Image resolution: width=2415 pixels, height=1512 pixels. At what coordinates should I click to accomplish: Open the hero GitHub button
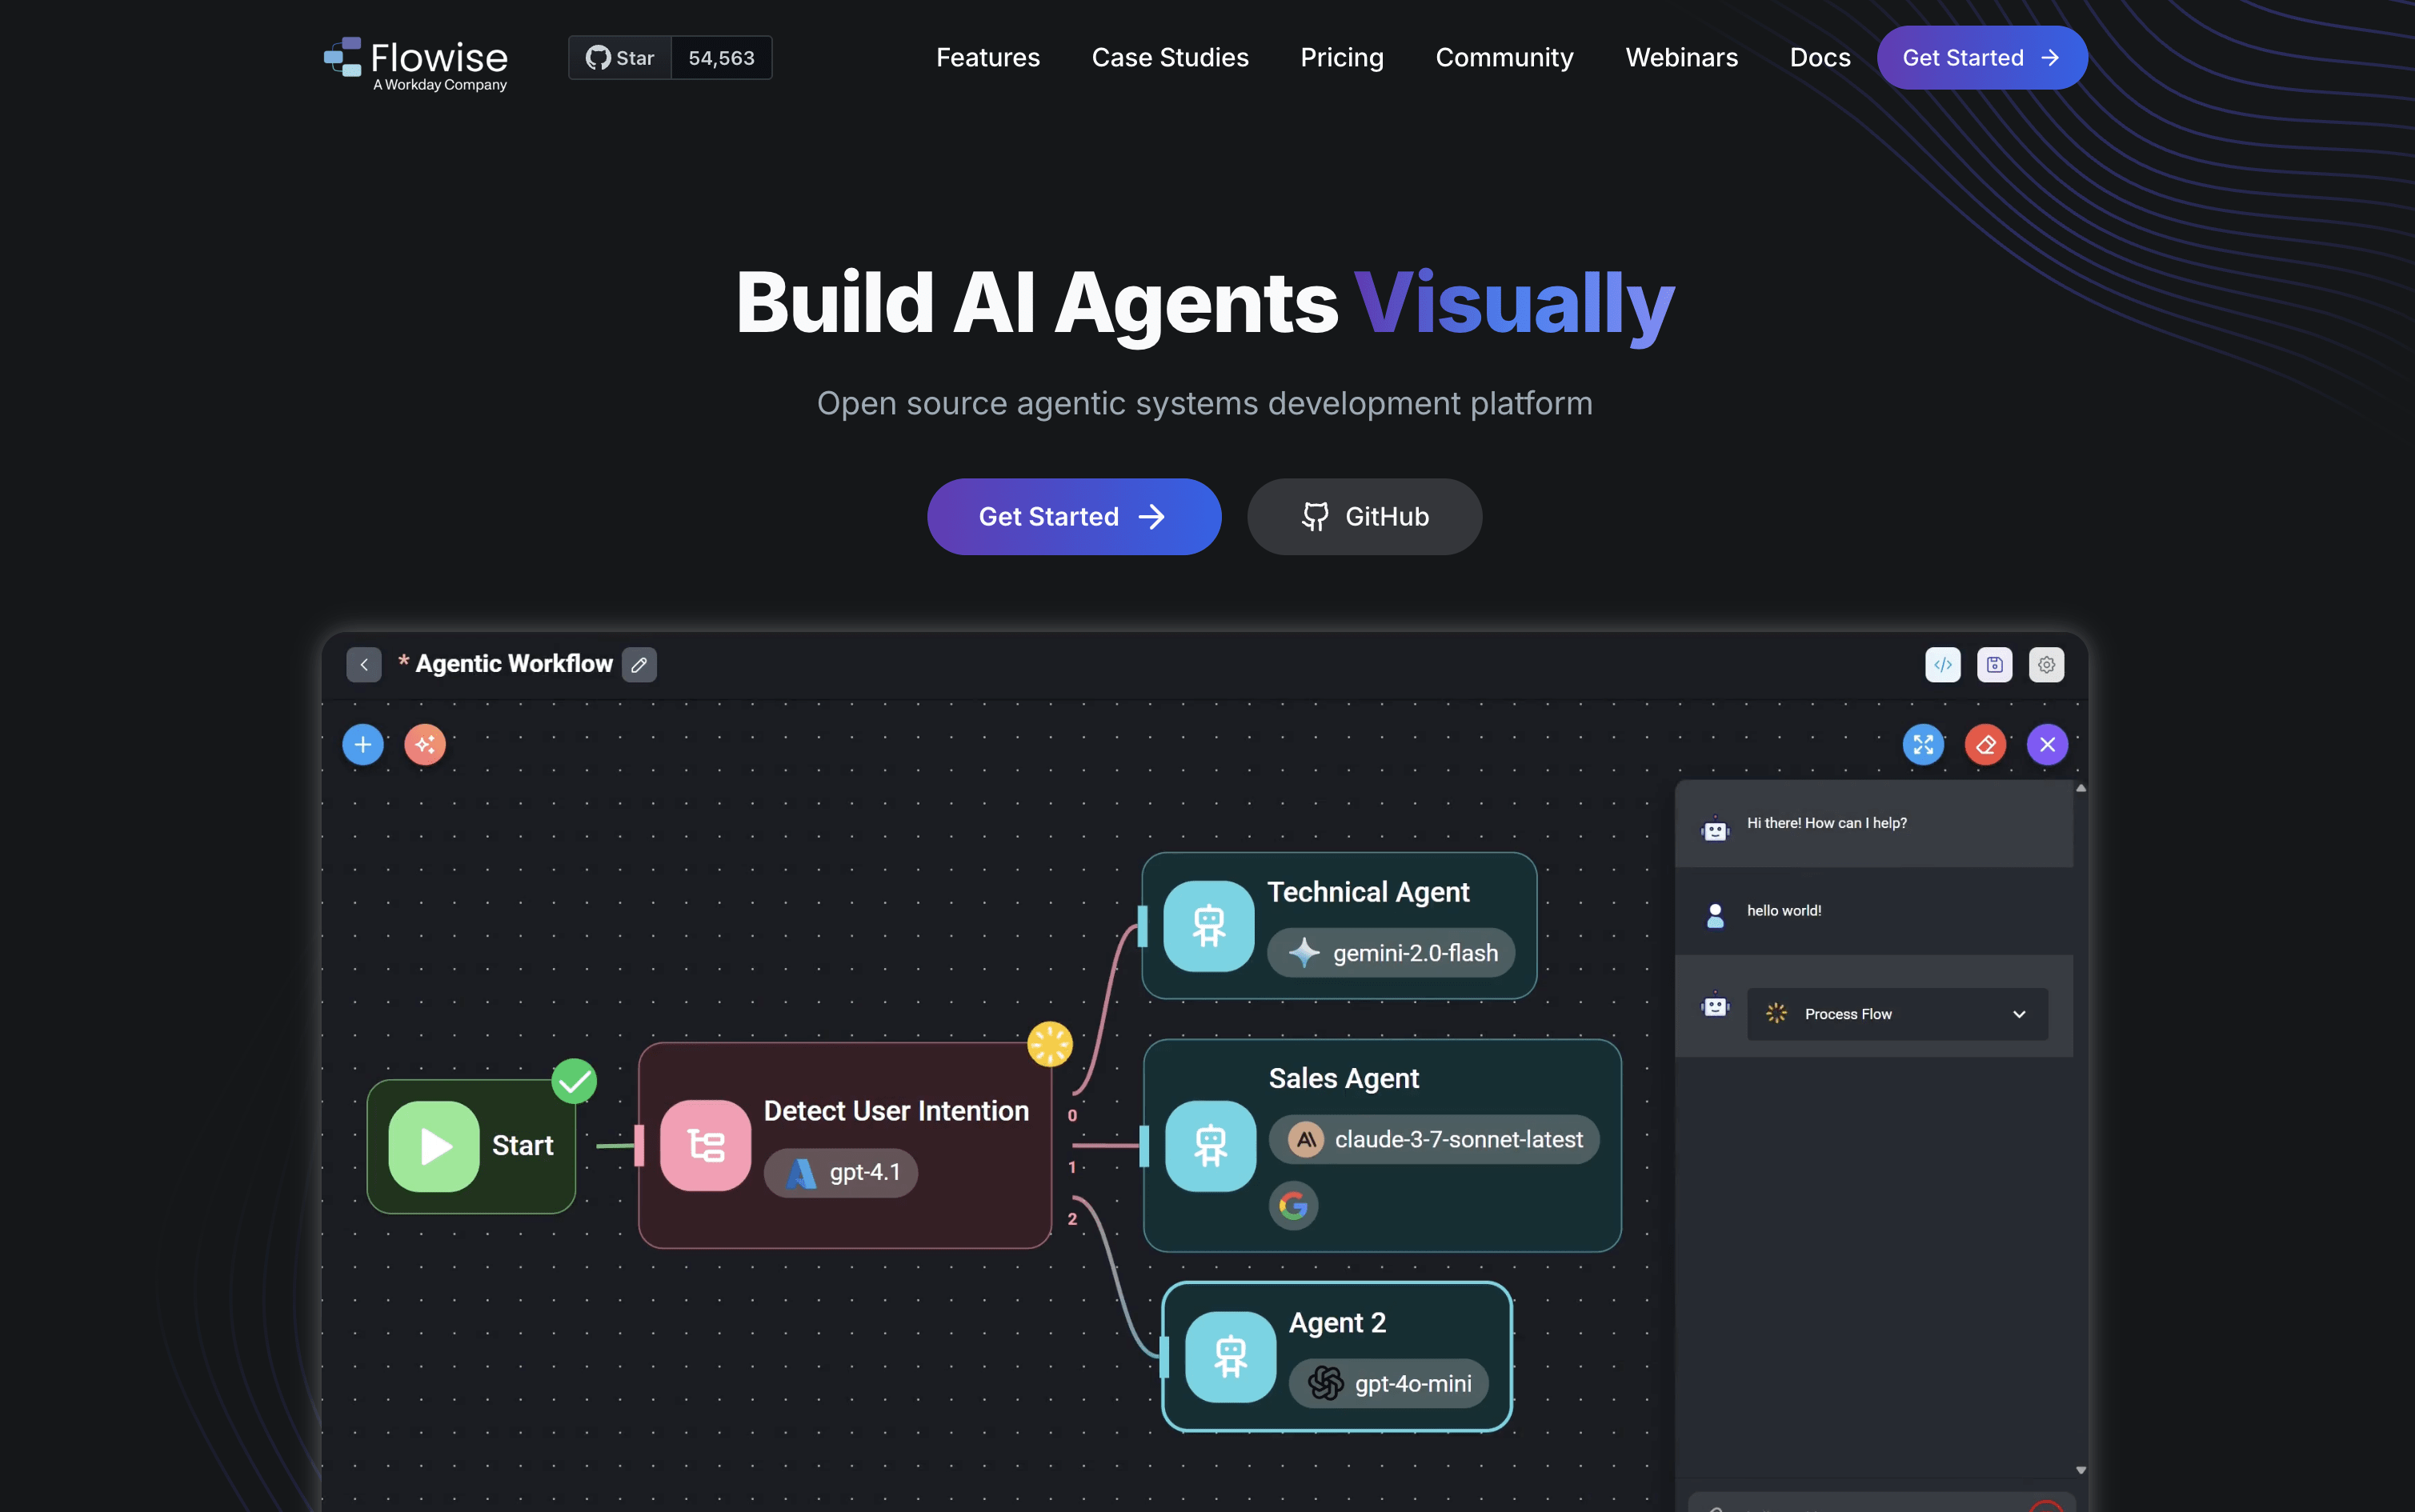tap(1364, 517)
